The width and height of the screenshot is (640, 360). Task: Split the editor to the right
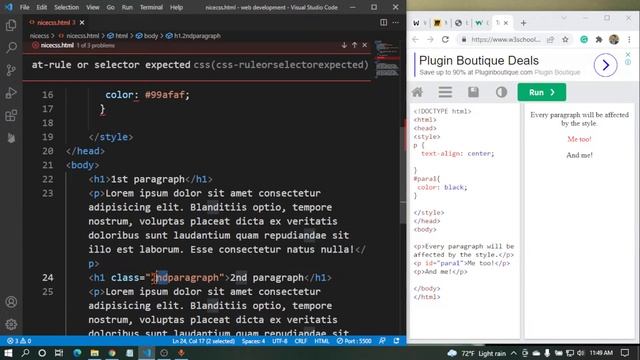coord(383,22)
